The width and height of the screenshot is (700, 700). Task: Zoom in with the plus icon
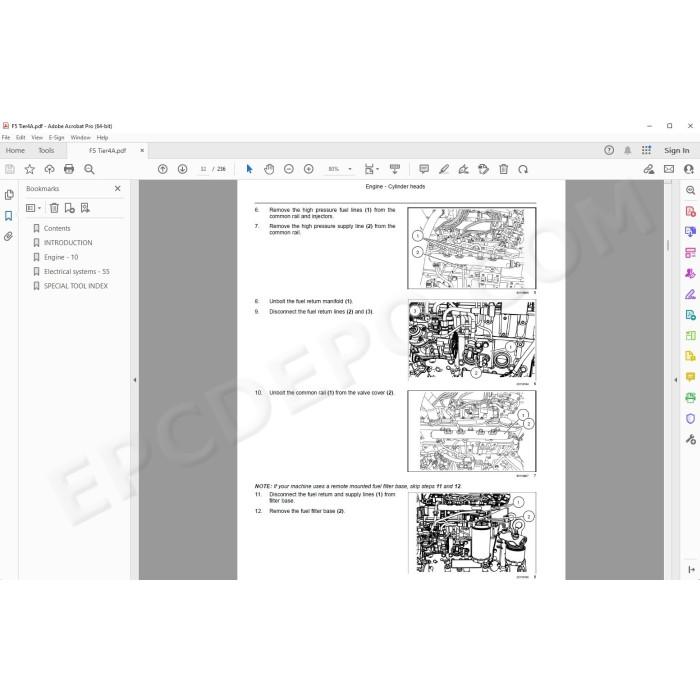click(308, 169)
